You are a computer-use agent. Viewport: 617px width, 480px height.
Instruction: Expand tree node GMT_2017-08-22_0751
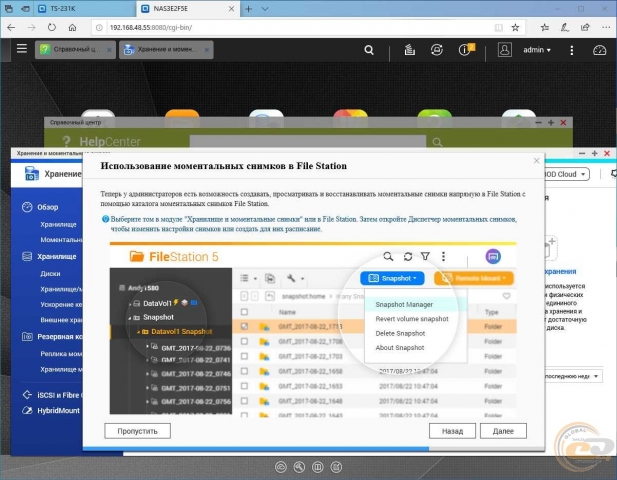(x=147, y=388)
